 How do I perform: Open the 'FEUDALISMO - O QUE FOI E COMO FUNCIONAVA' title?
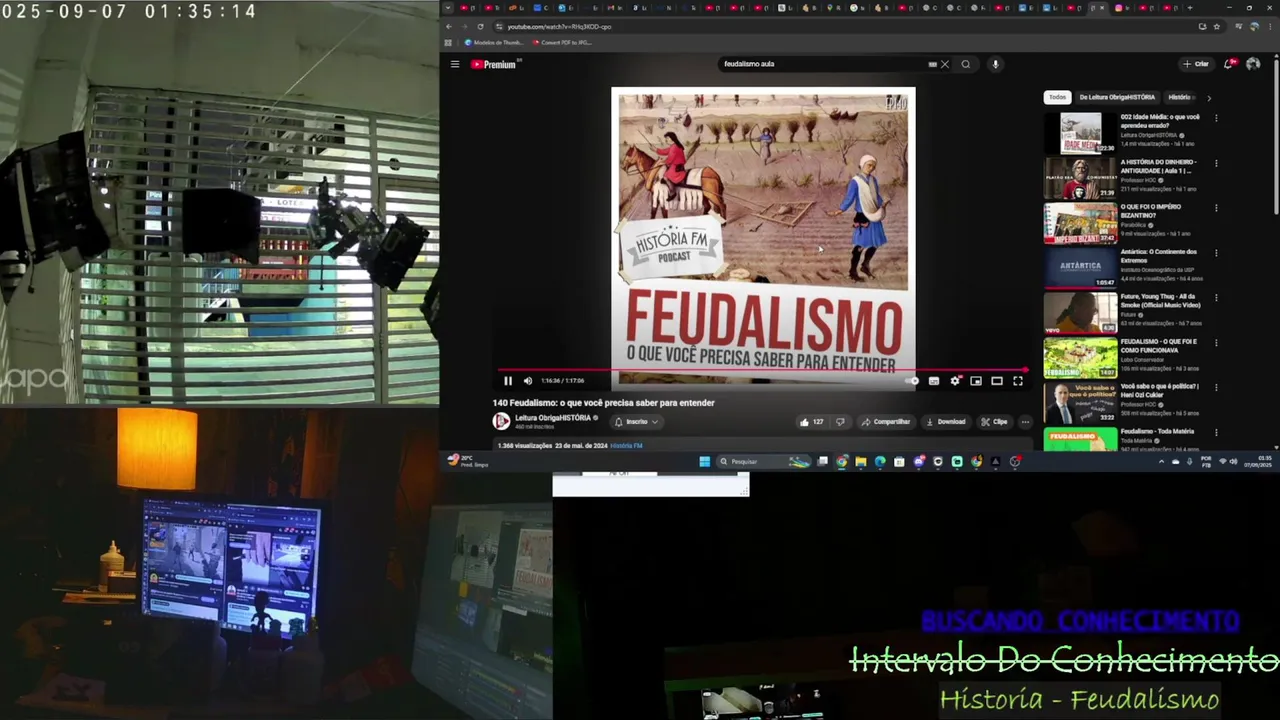(x=1159, y=346)
